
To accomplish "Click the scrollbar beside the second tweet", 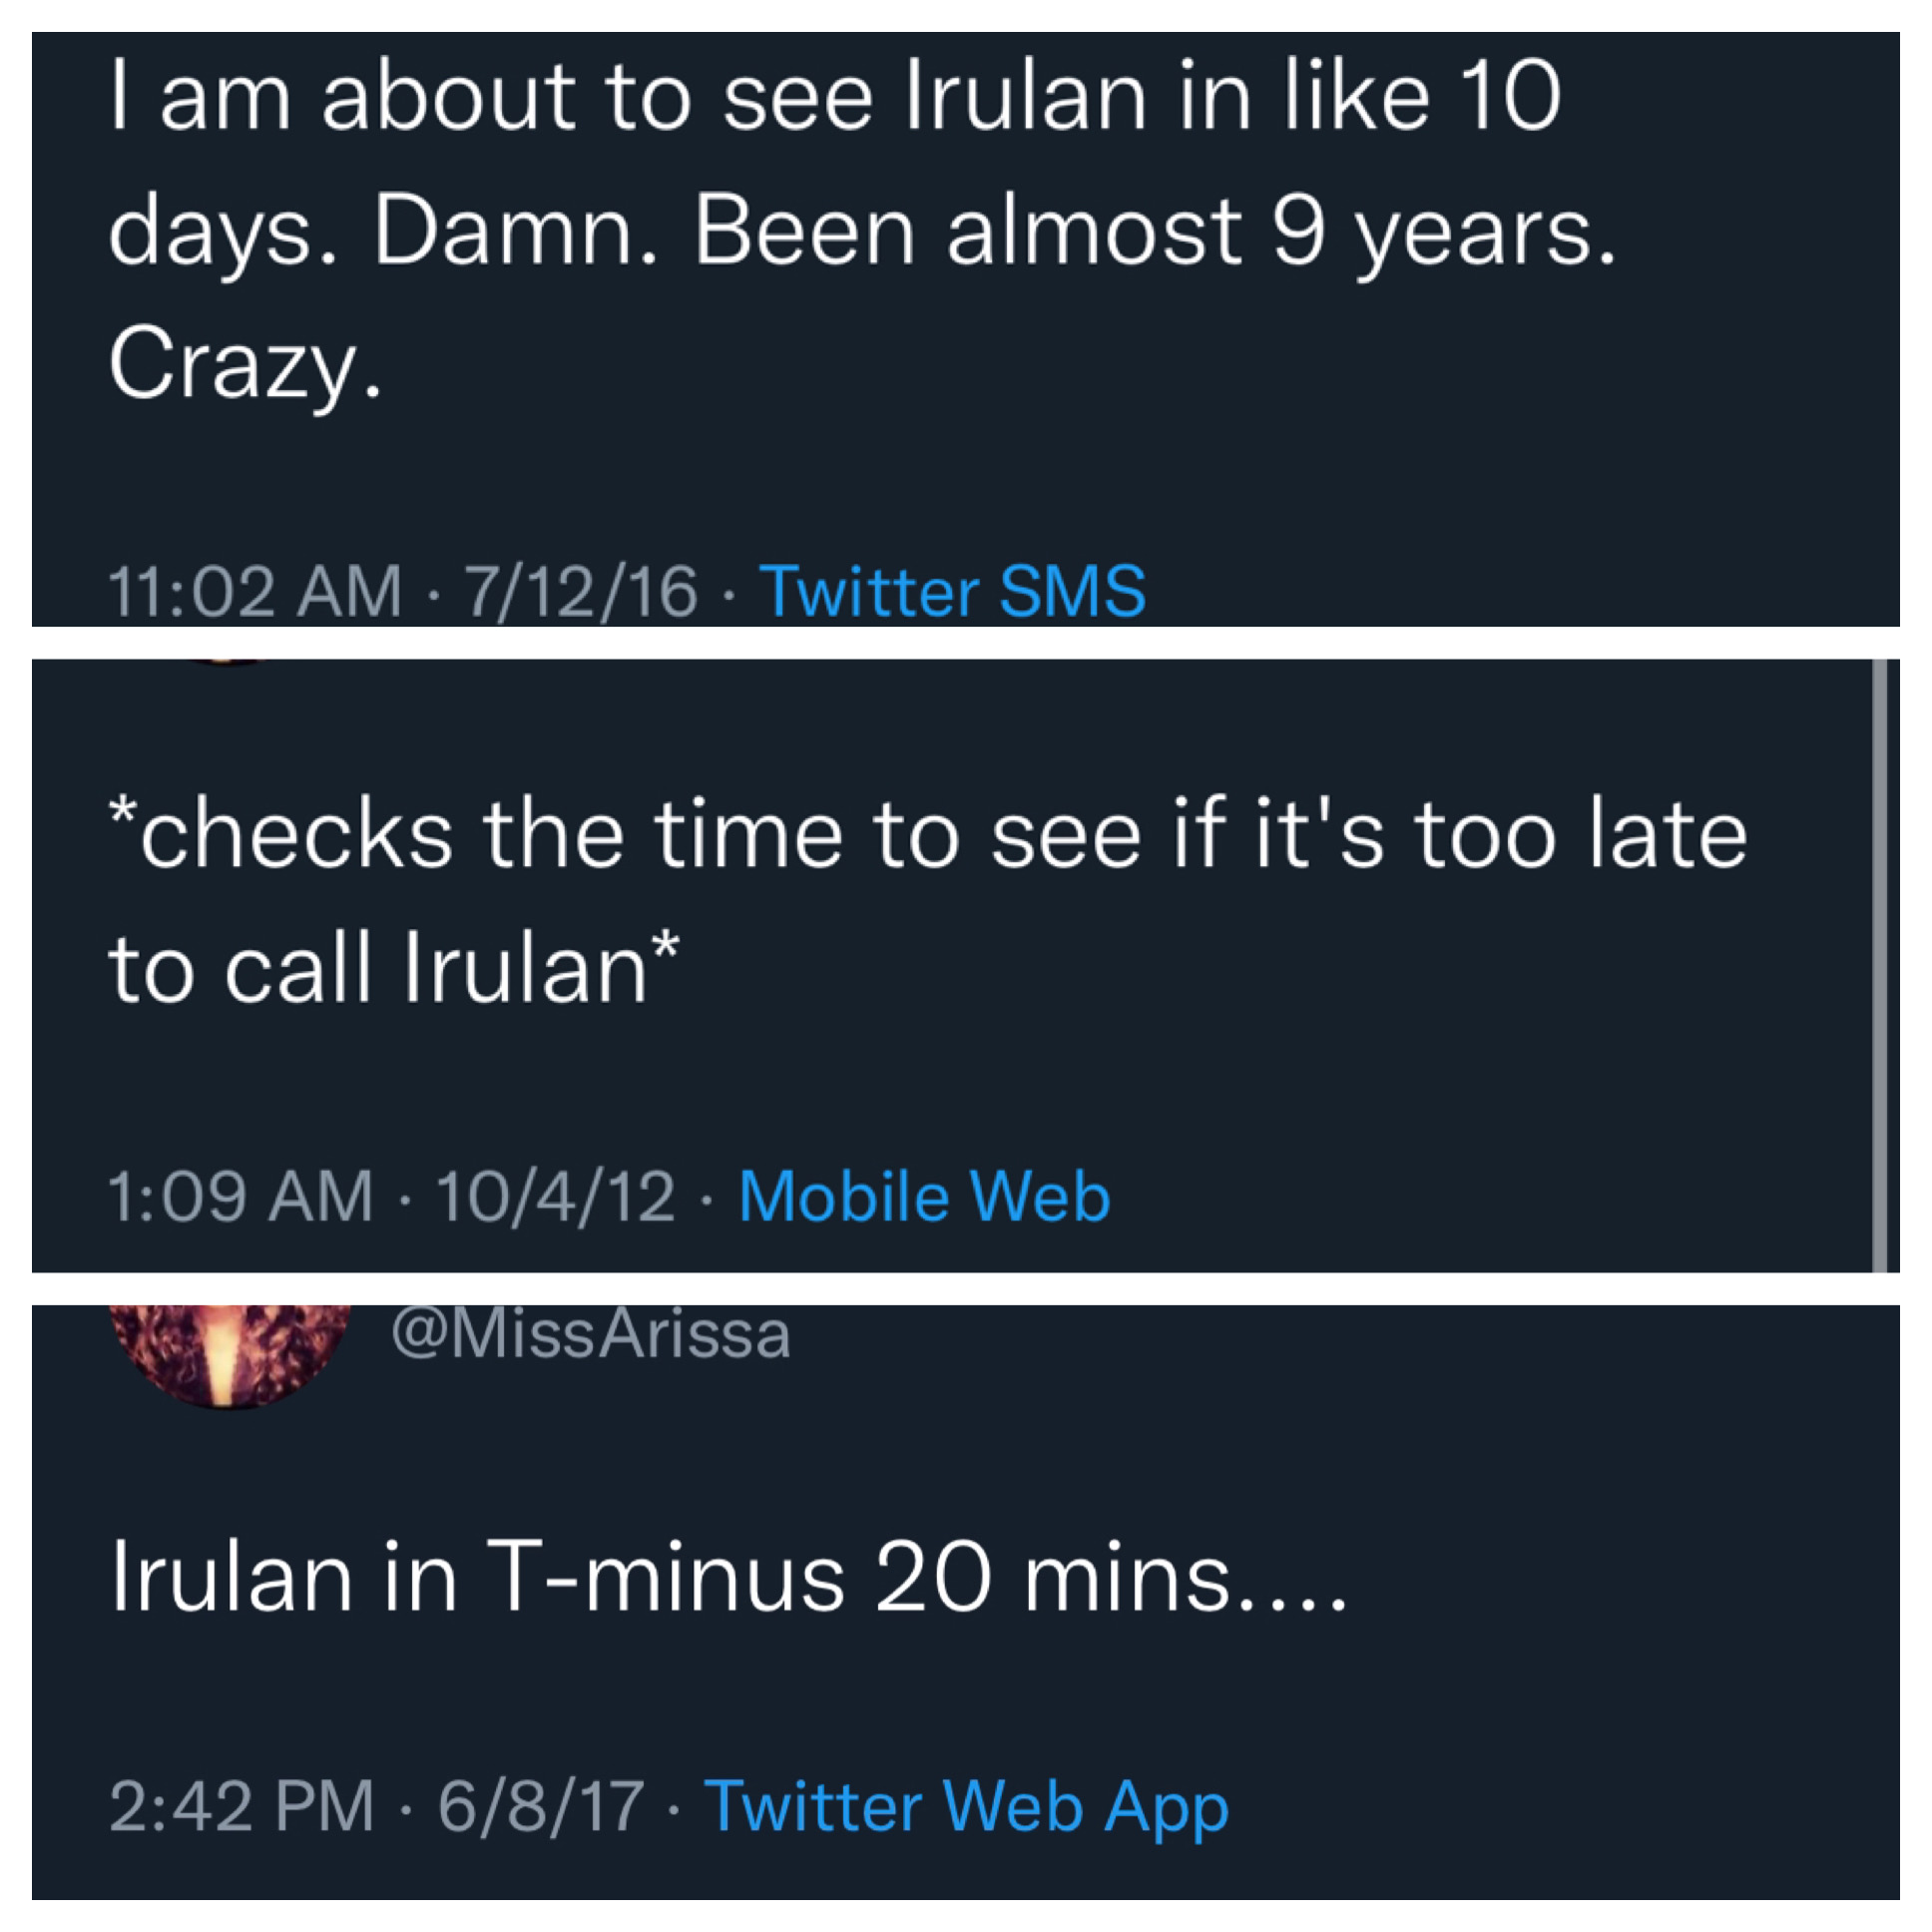I will 1879,965.
